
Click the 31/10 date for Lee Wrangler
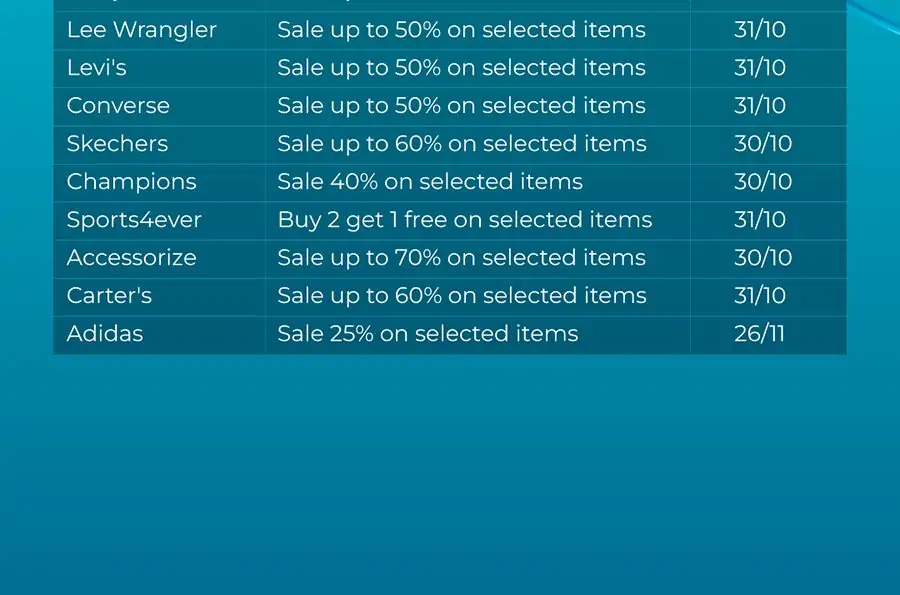(759, 30)
